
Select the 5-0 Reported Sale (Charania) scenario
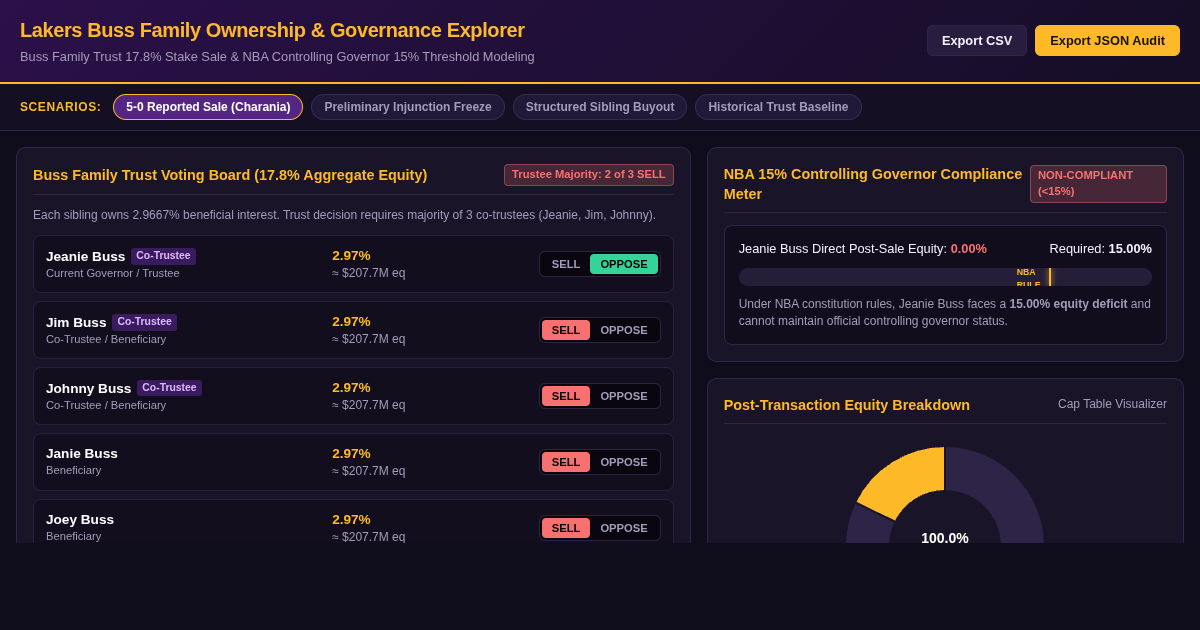[208, 107]
